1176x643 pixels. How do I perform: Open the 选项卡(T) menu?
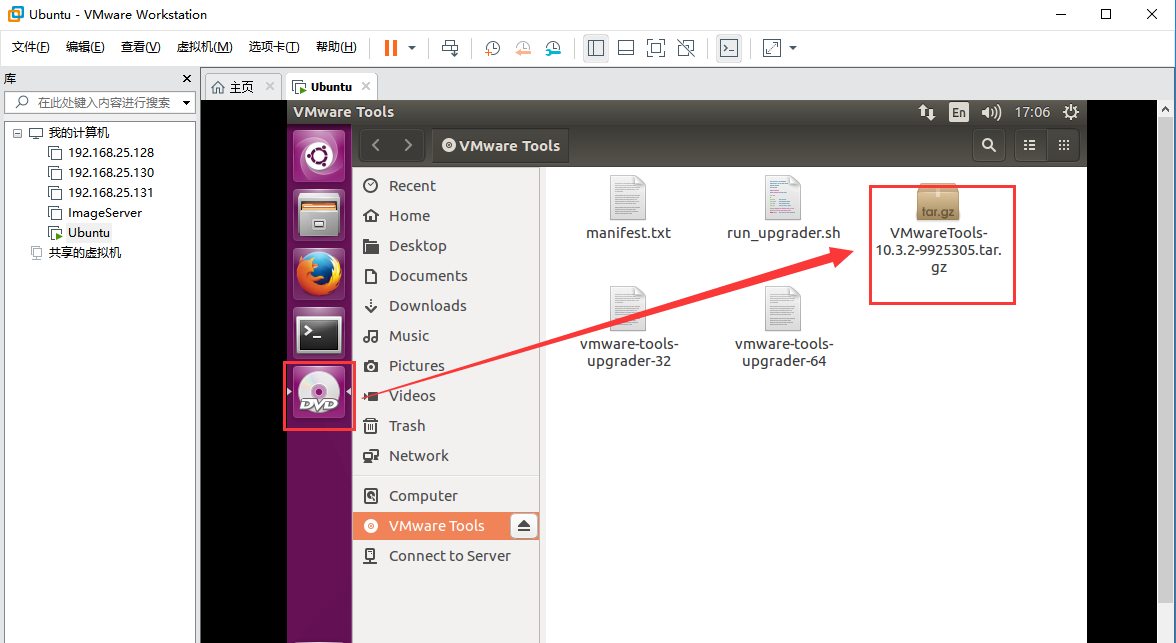pyautogui.click(x=274, y=47)
